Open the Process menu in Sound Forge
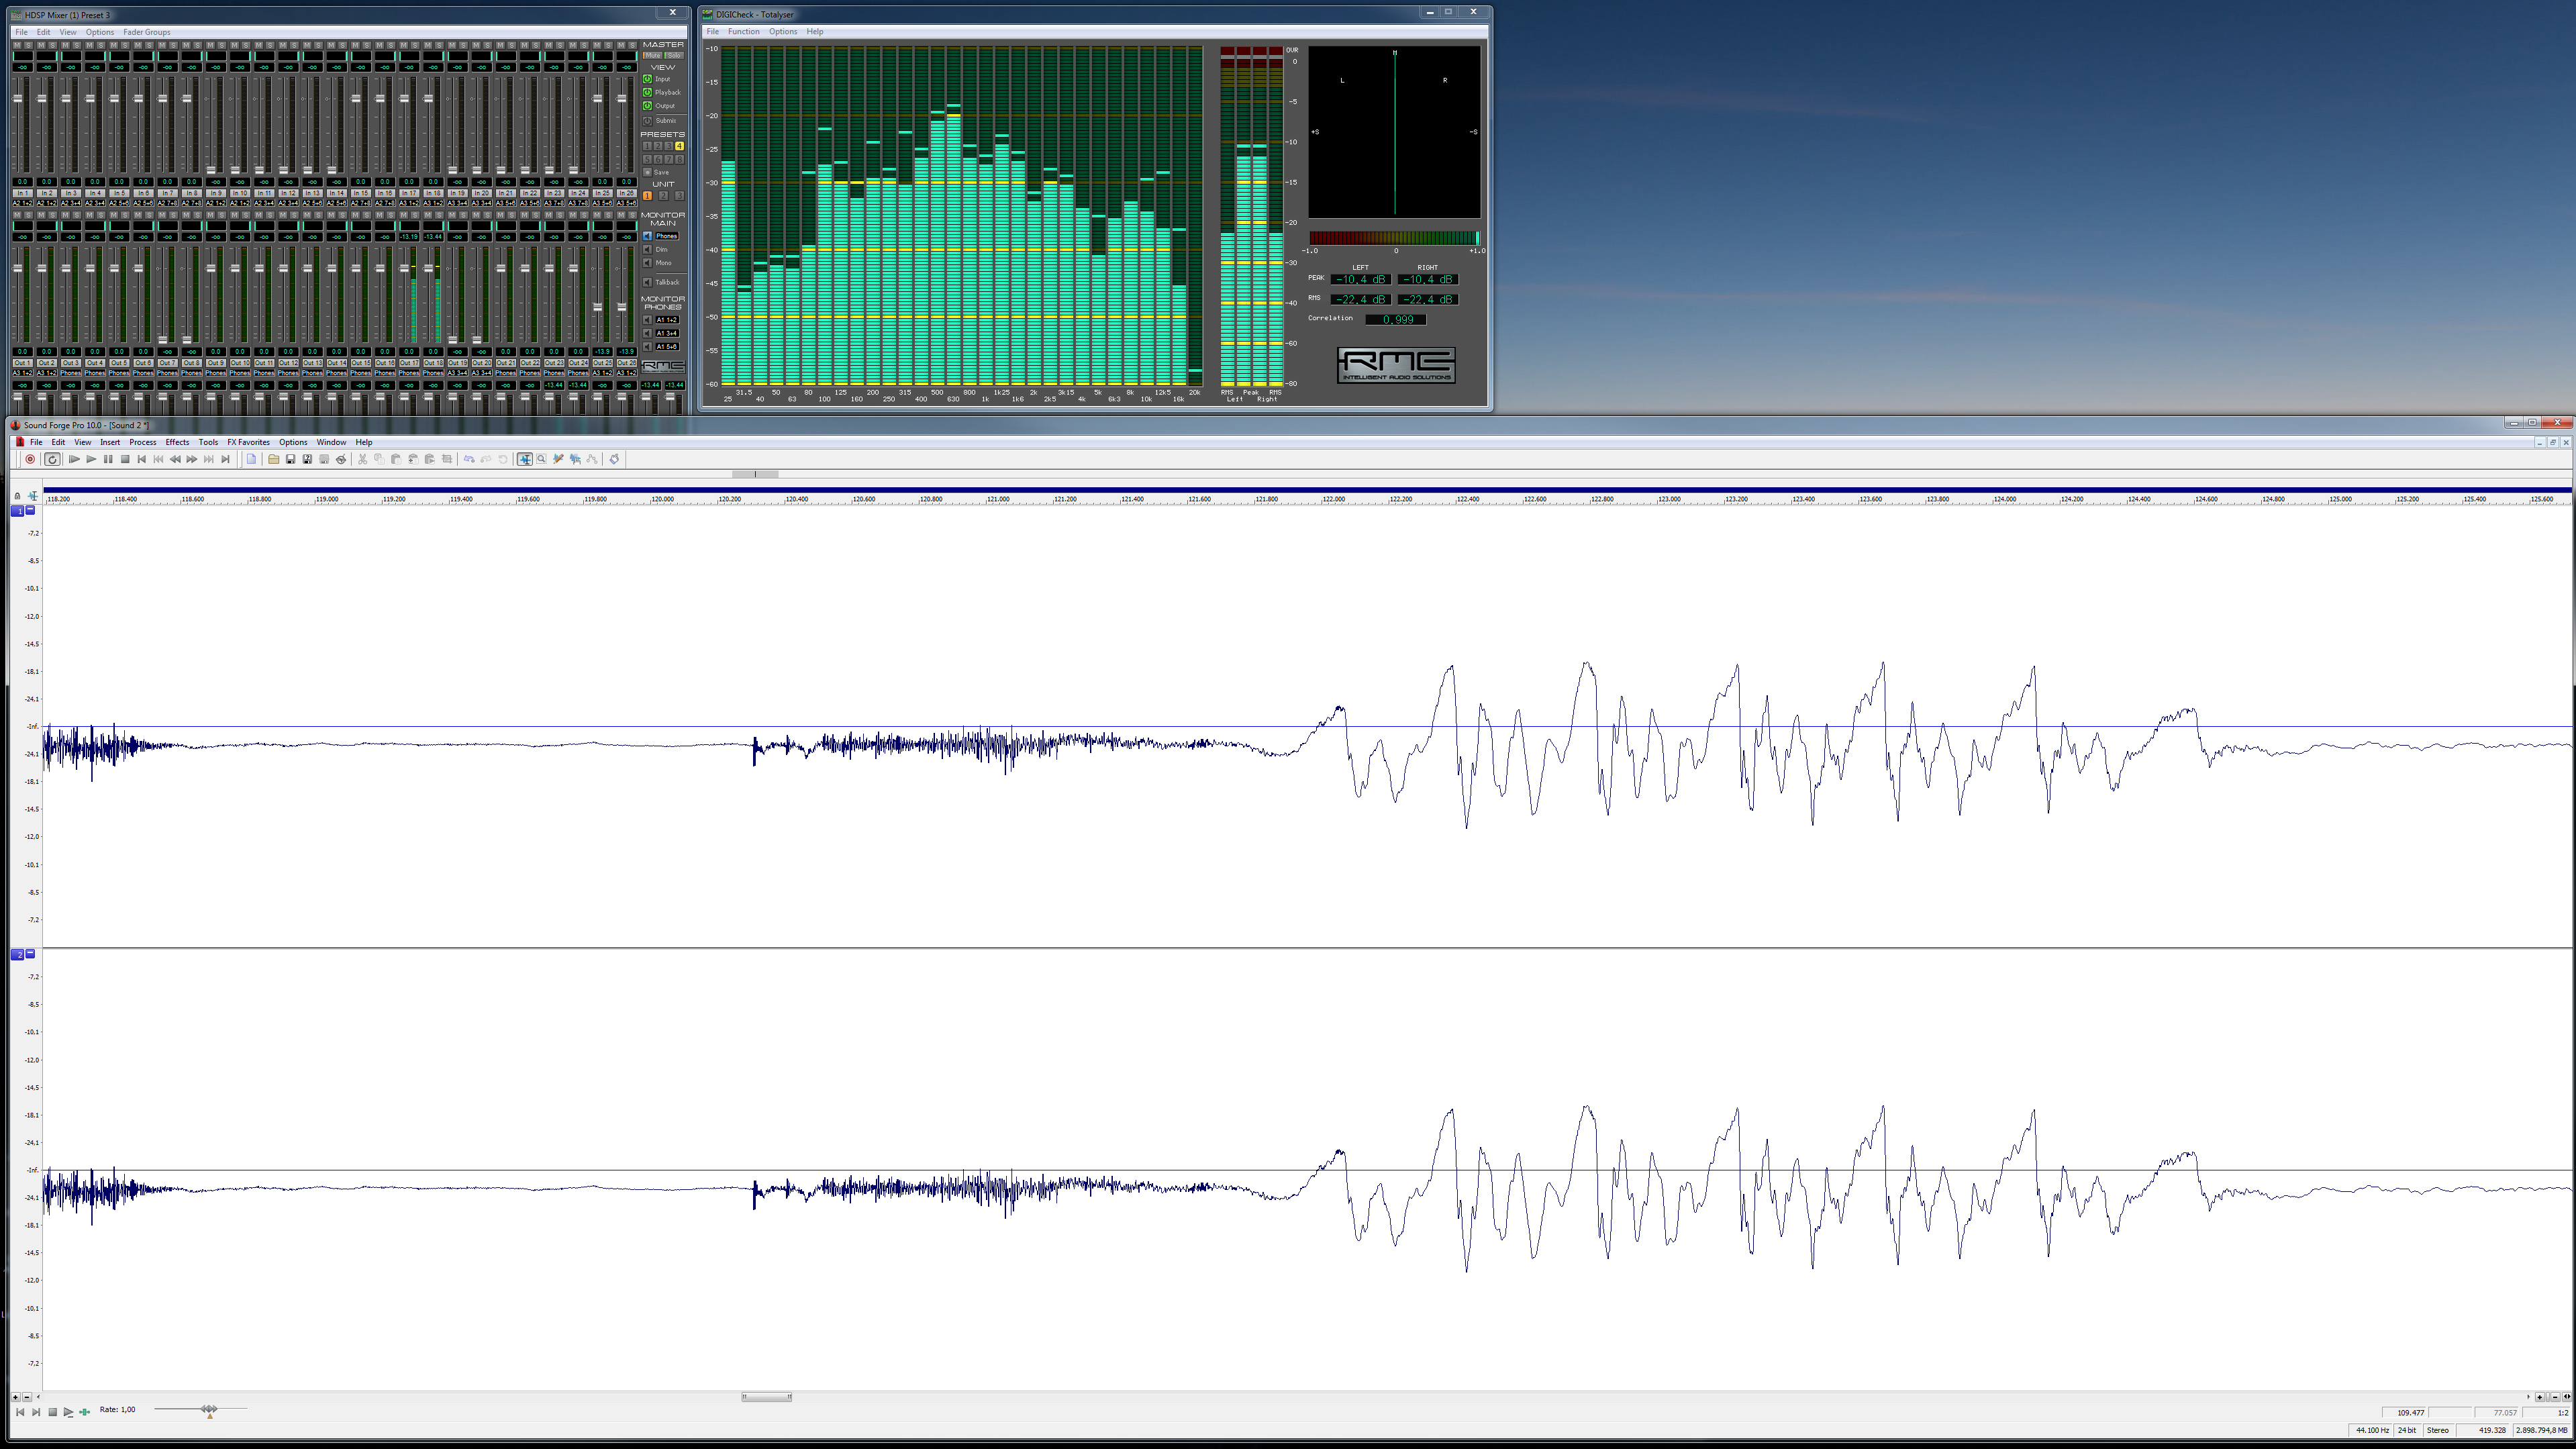This screenshot has height=1449, width=2576. tap(142, 442)
